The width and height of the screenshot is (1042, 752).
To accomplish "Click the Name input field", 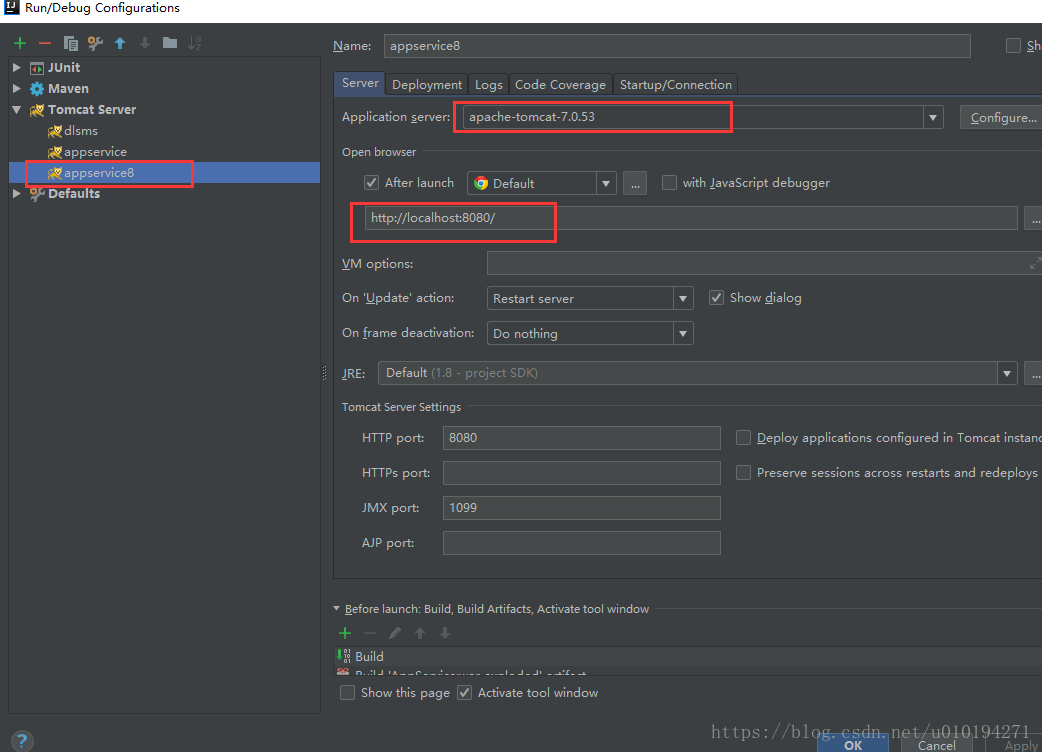I will click(677, 46).
